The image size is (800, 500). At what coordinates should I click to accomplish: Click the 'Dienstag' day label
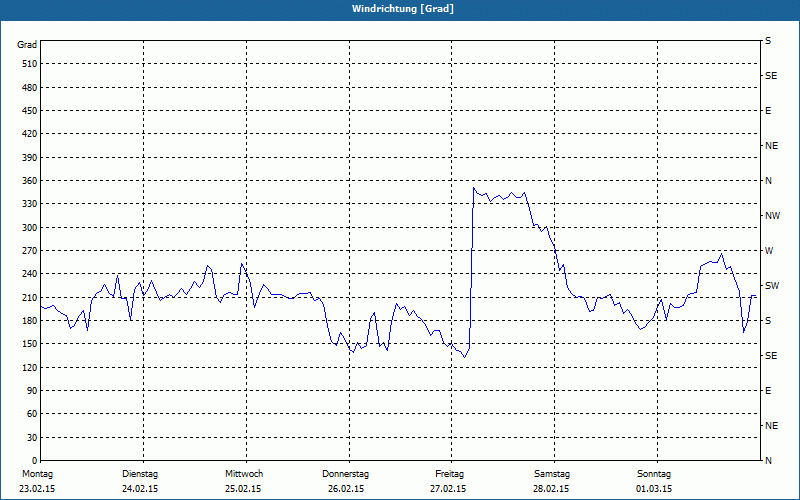140,474
